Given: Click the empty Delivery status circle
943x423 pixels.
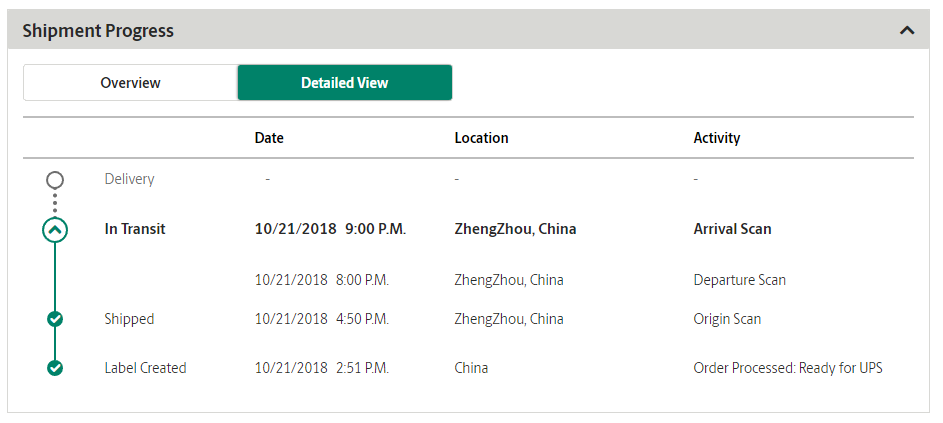Looking at the screenshot, I should pos(55,180).
